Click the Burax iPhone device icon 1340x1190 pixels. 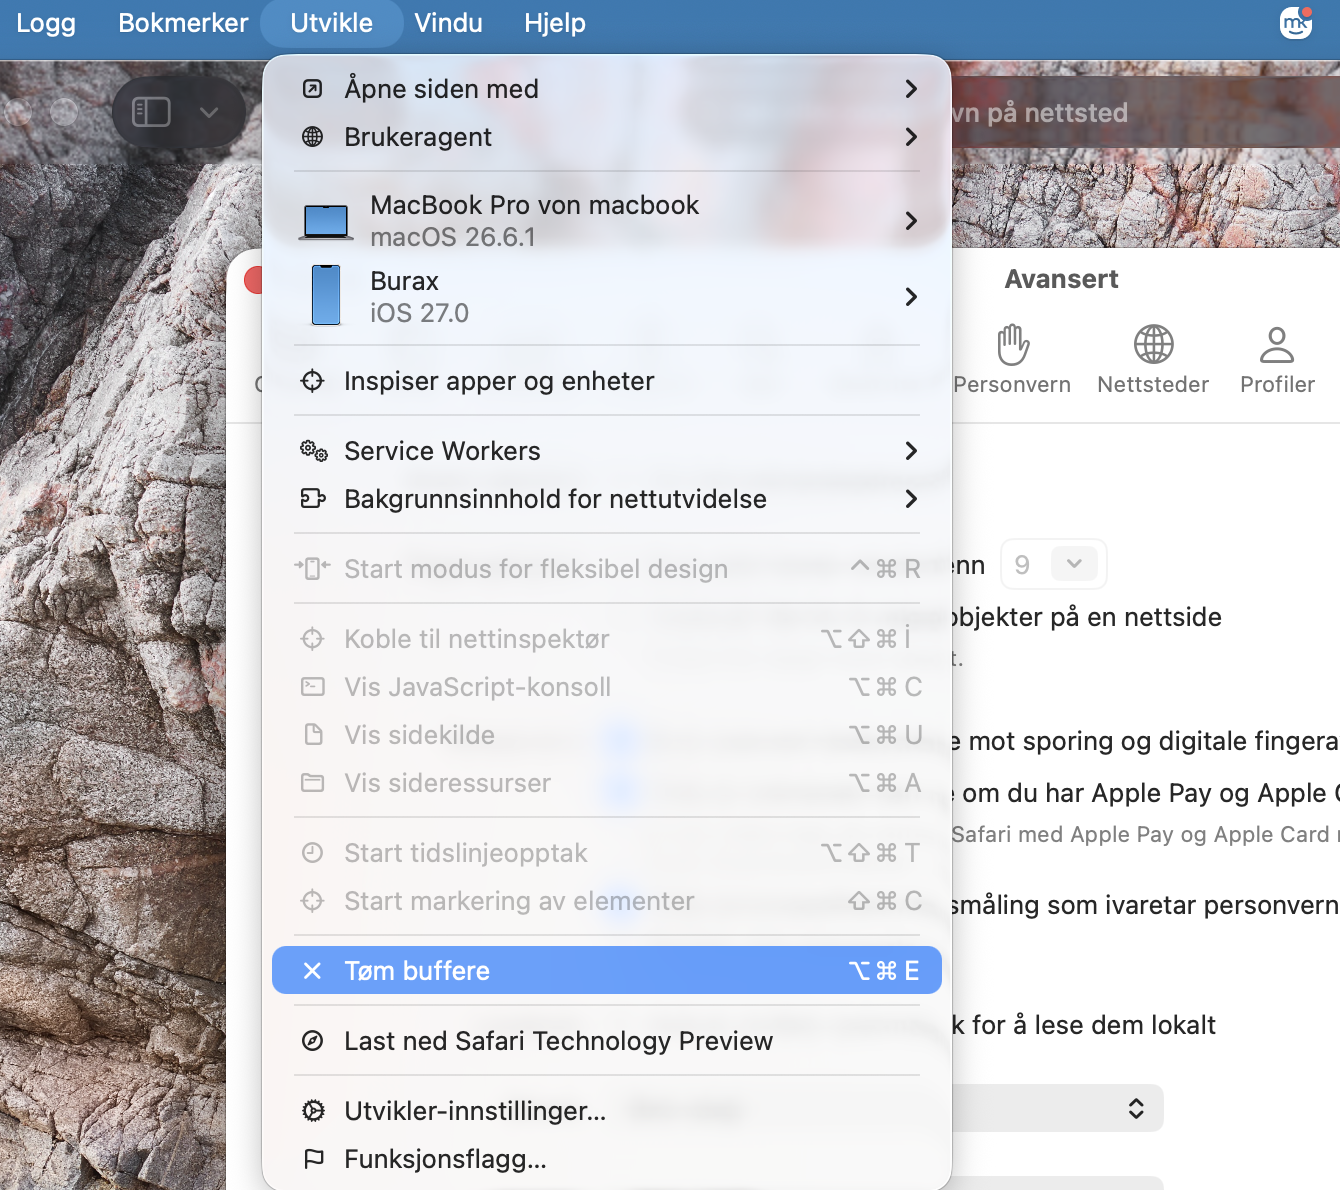[x=326, y=295]
